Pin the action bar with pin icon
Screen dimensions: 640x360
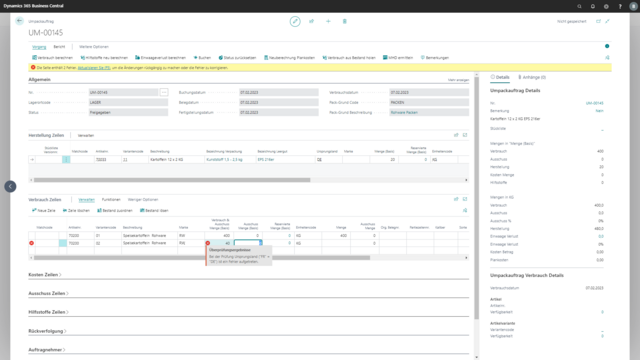point(607,58)
